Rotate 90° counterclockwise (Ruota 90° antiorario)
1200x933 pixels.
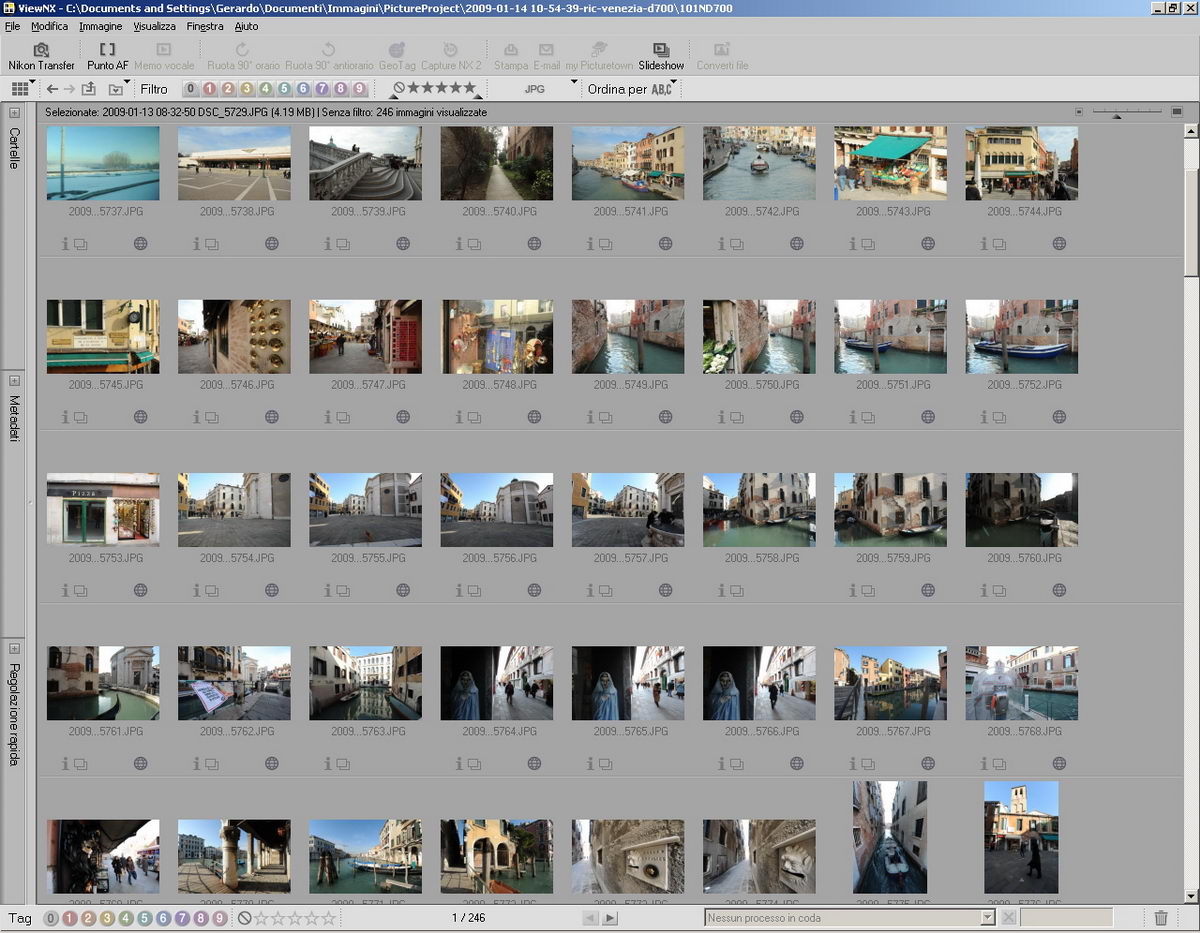click(329, 56)
